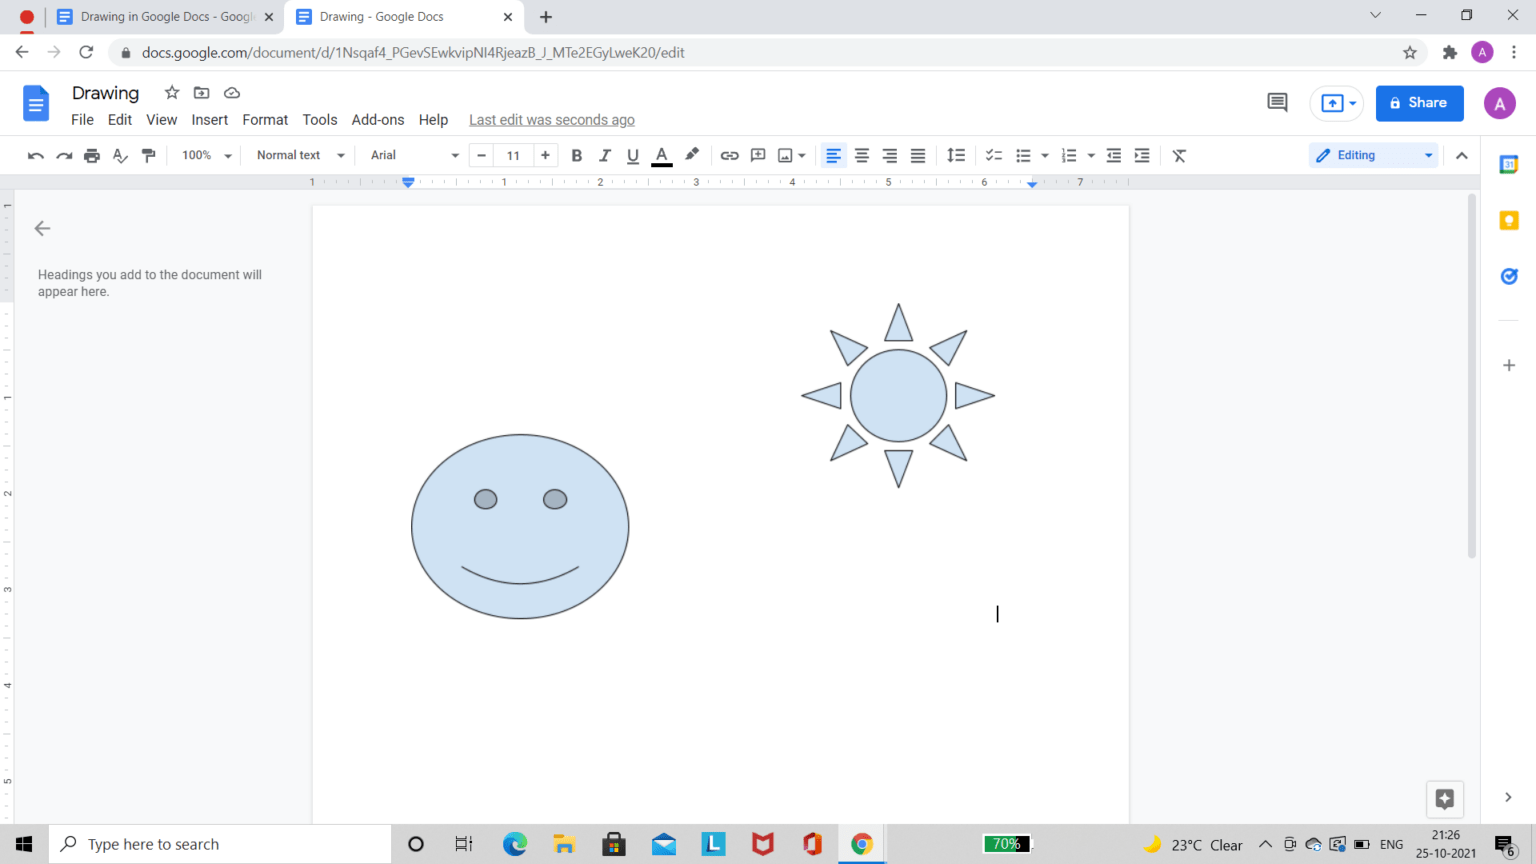Click the paint format tool
1536x864 pixels.
point(147,155)
